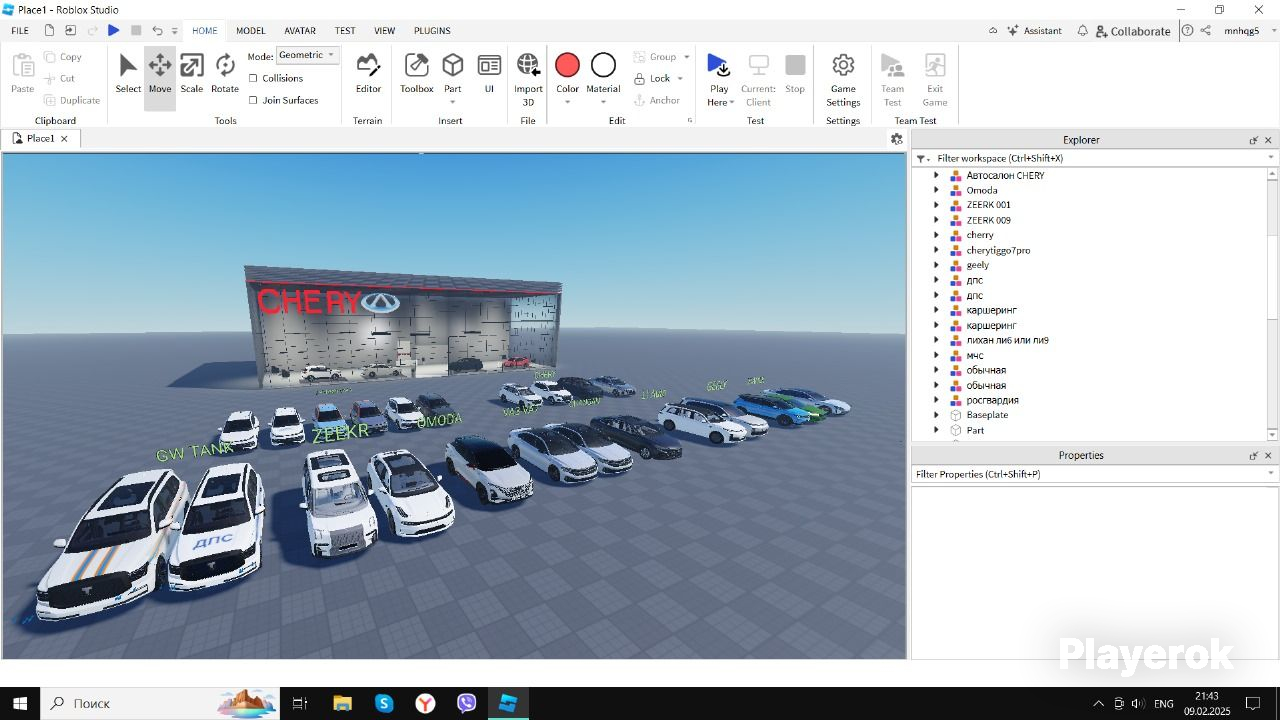Start Play Here test
Viewport: 1280px width, 720px height.
[x=718, y=66]
